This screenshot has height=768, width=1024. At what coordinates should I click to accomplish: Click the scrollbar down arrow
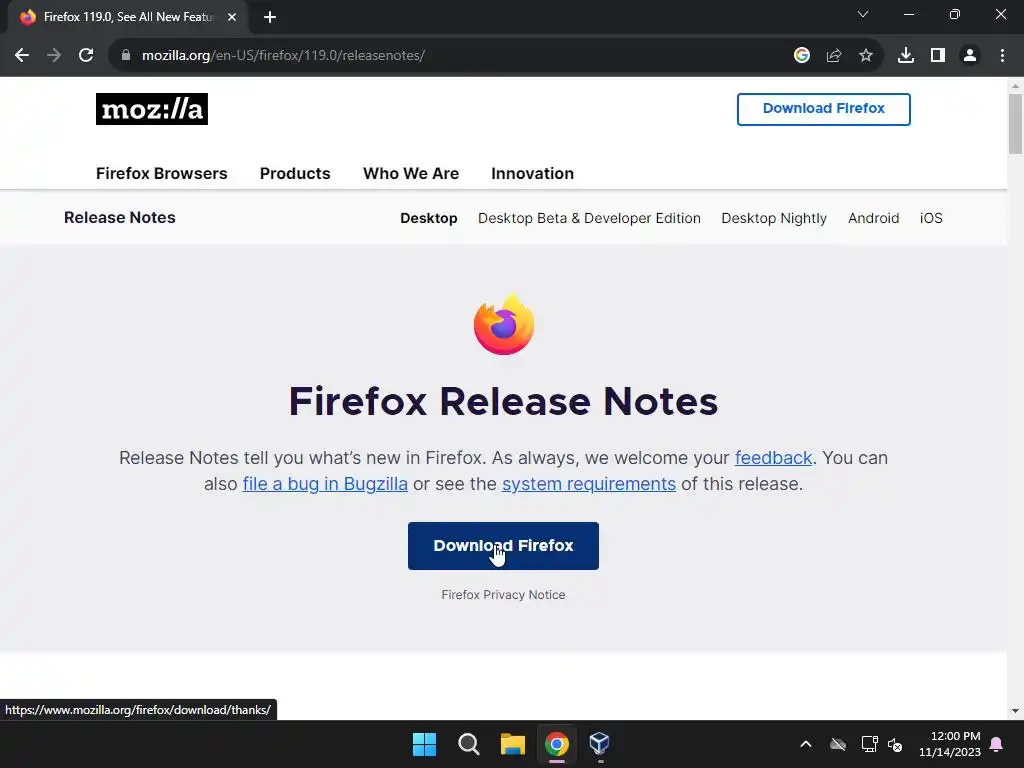point(1015,711)
